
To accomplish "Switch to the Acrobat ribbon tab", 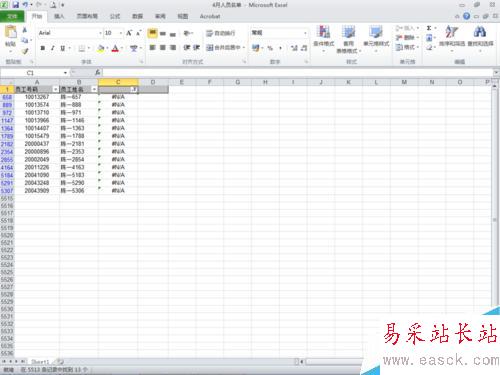I will point(210,16).
